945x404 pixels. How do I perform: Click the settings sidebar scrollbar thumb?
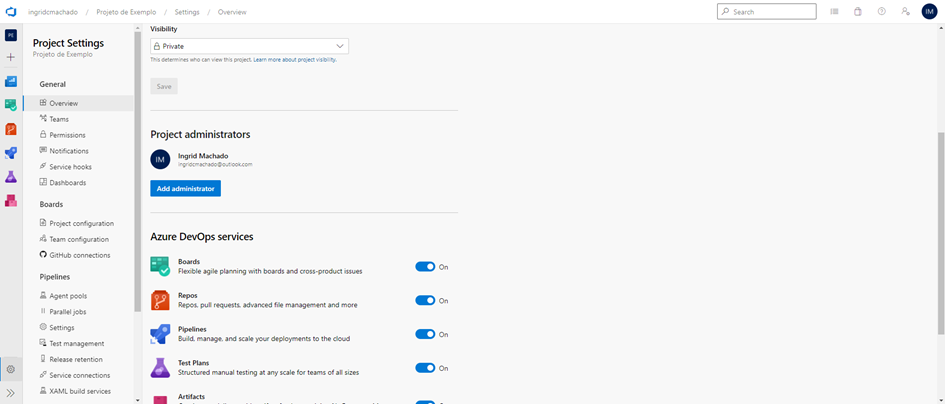137,169
